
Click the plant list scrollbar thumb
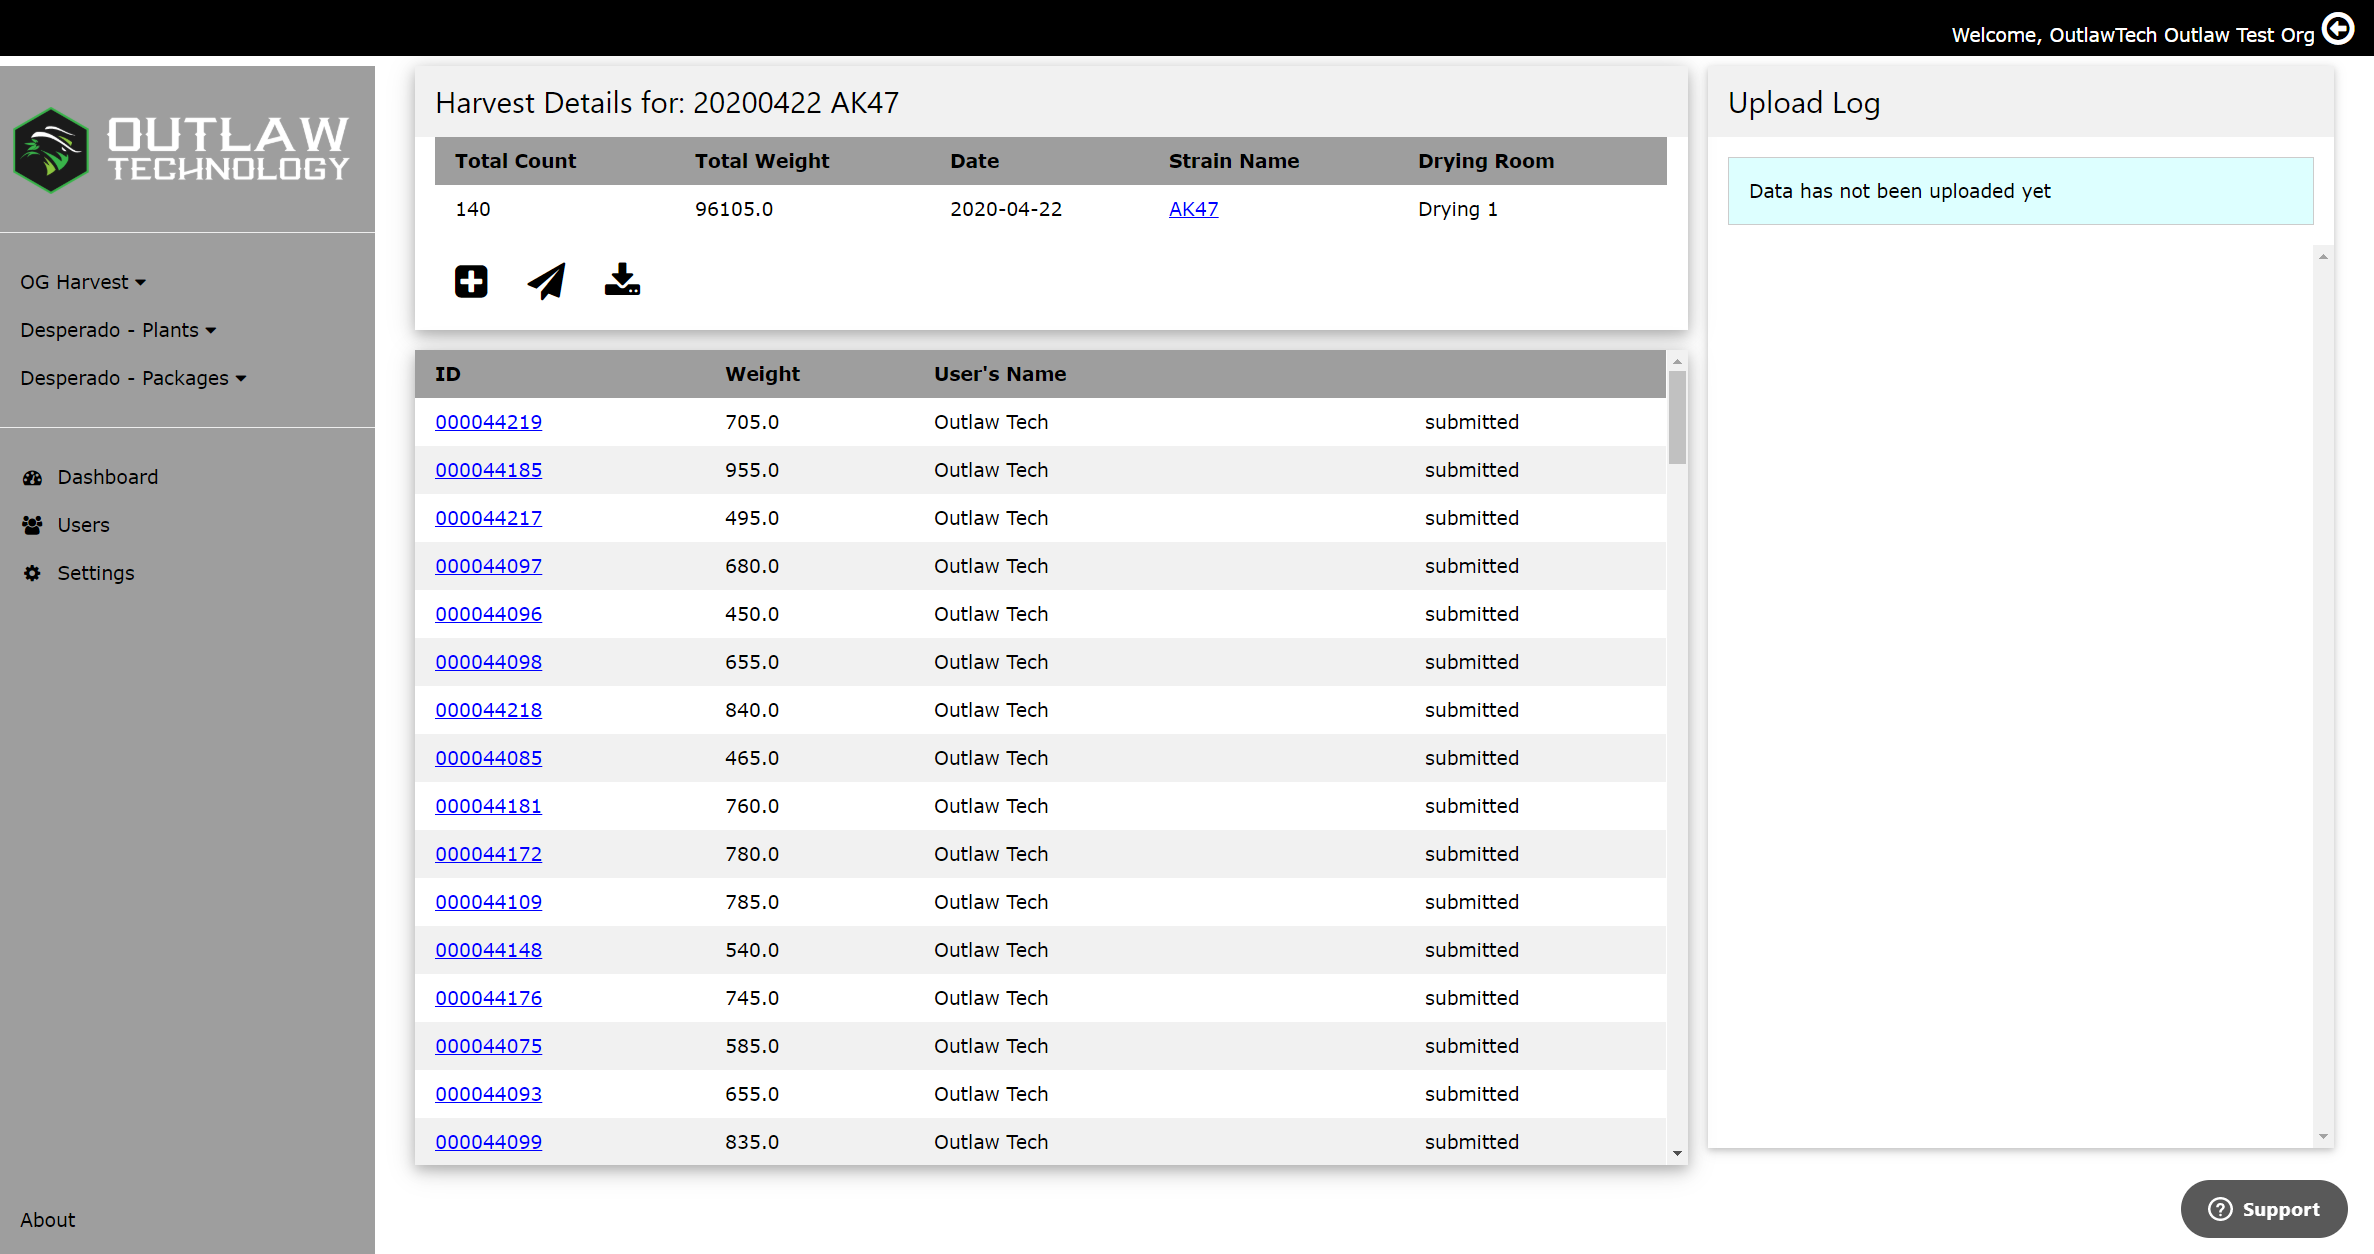tap(1677, 417)
